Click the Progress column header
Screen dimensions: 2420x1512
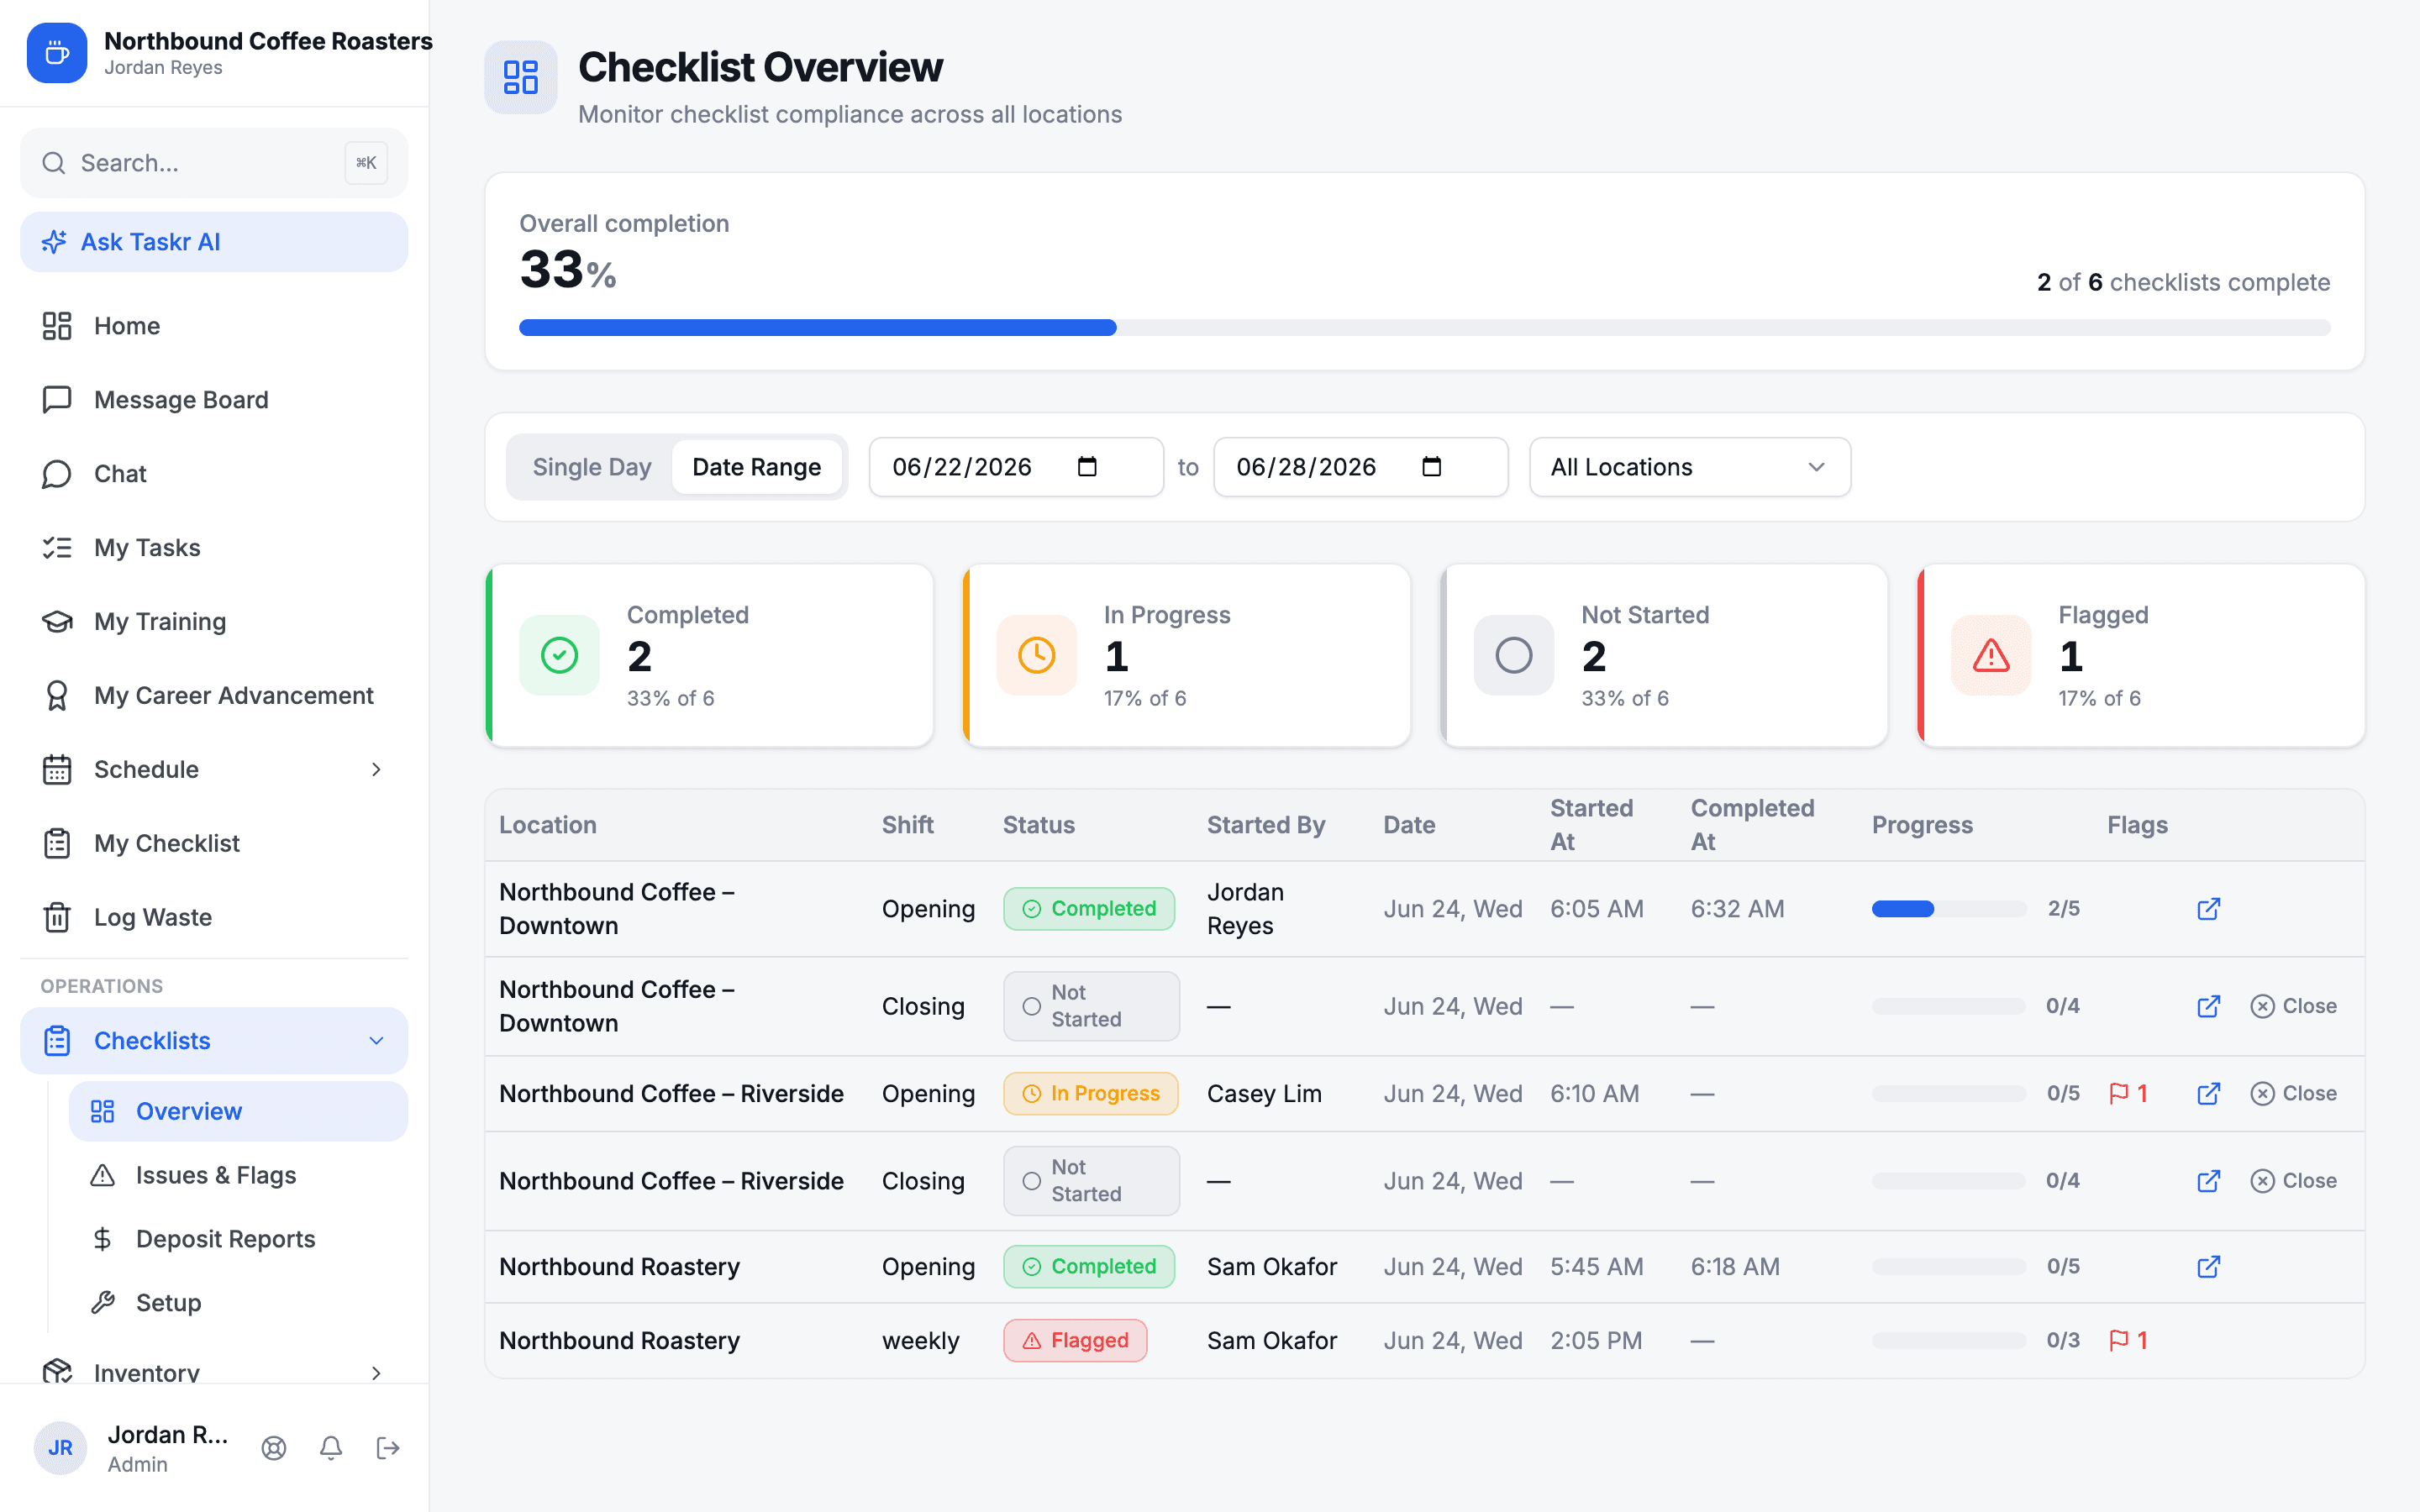tap(1922, 825)
